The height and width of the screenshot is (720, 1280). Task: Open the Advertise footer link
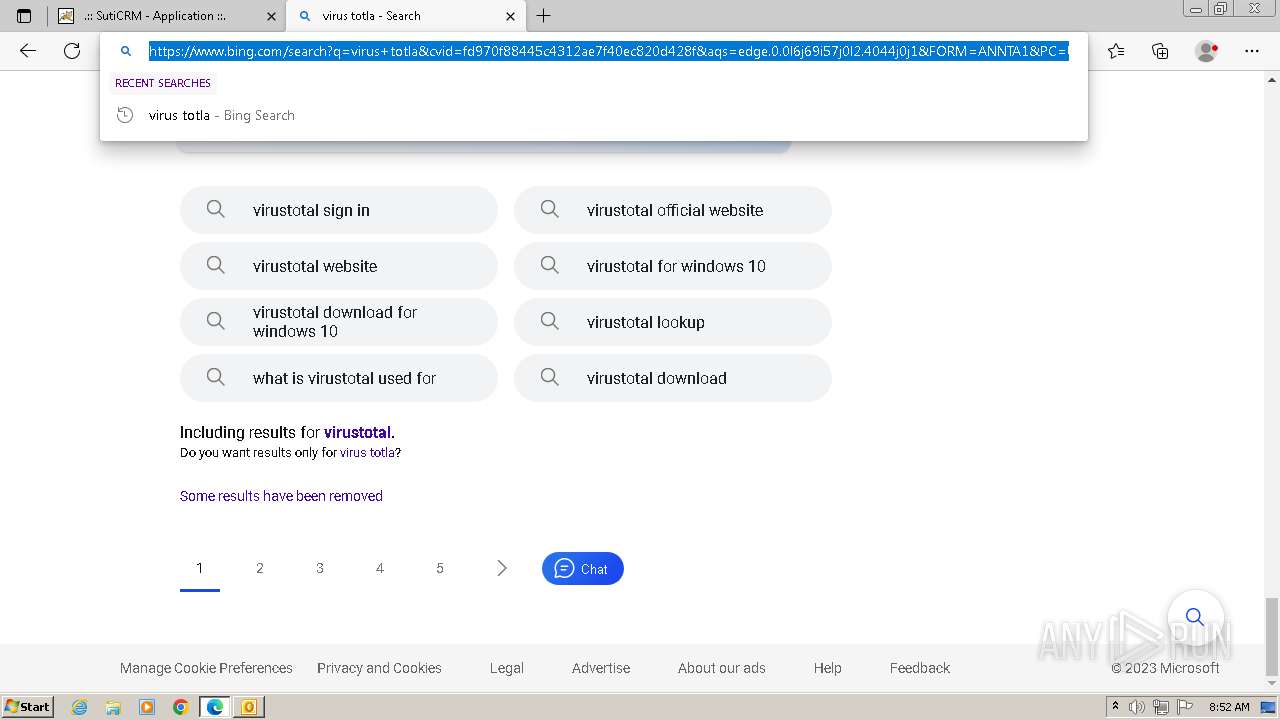click(x=601, y=668)
